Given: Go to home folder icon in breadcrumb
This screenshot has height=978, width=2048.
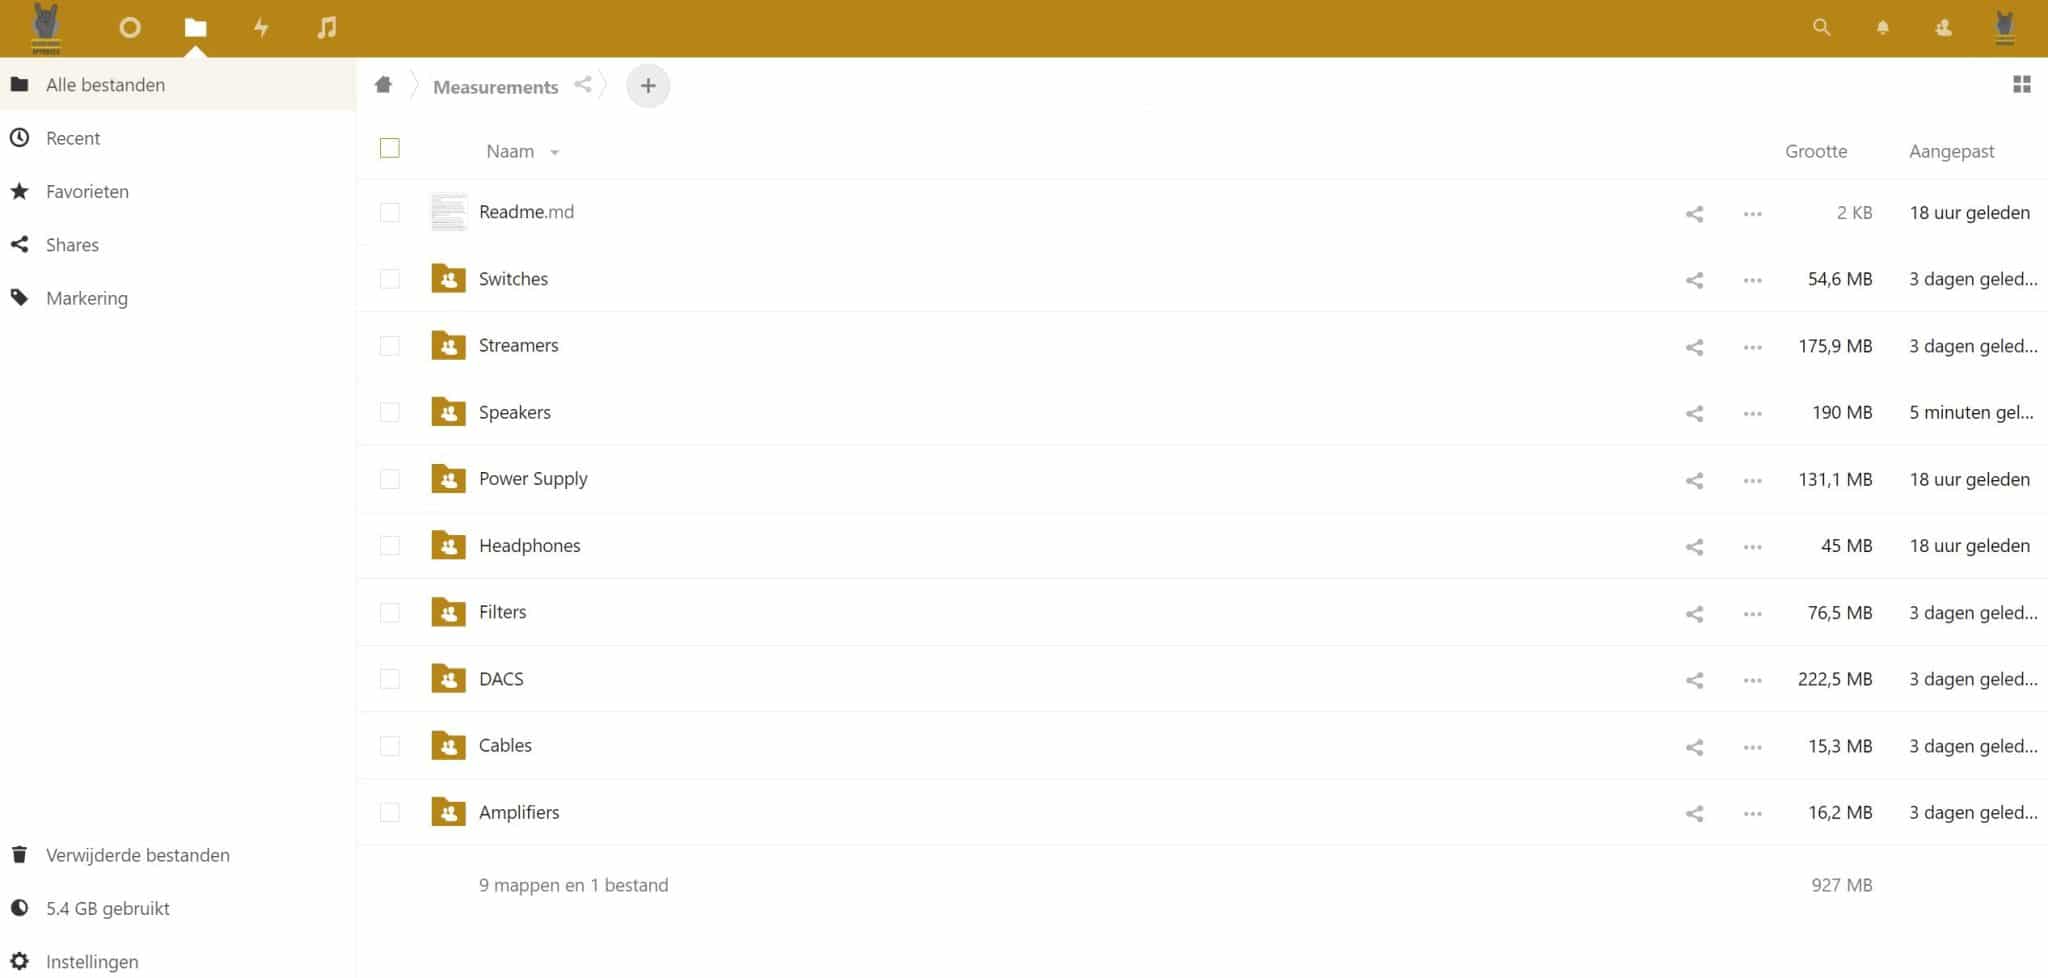Looking at the screenshot, I should click(383, 85).
